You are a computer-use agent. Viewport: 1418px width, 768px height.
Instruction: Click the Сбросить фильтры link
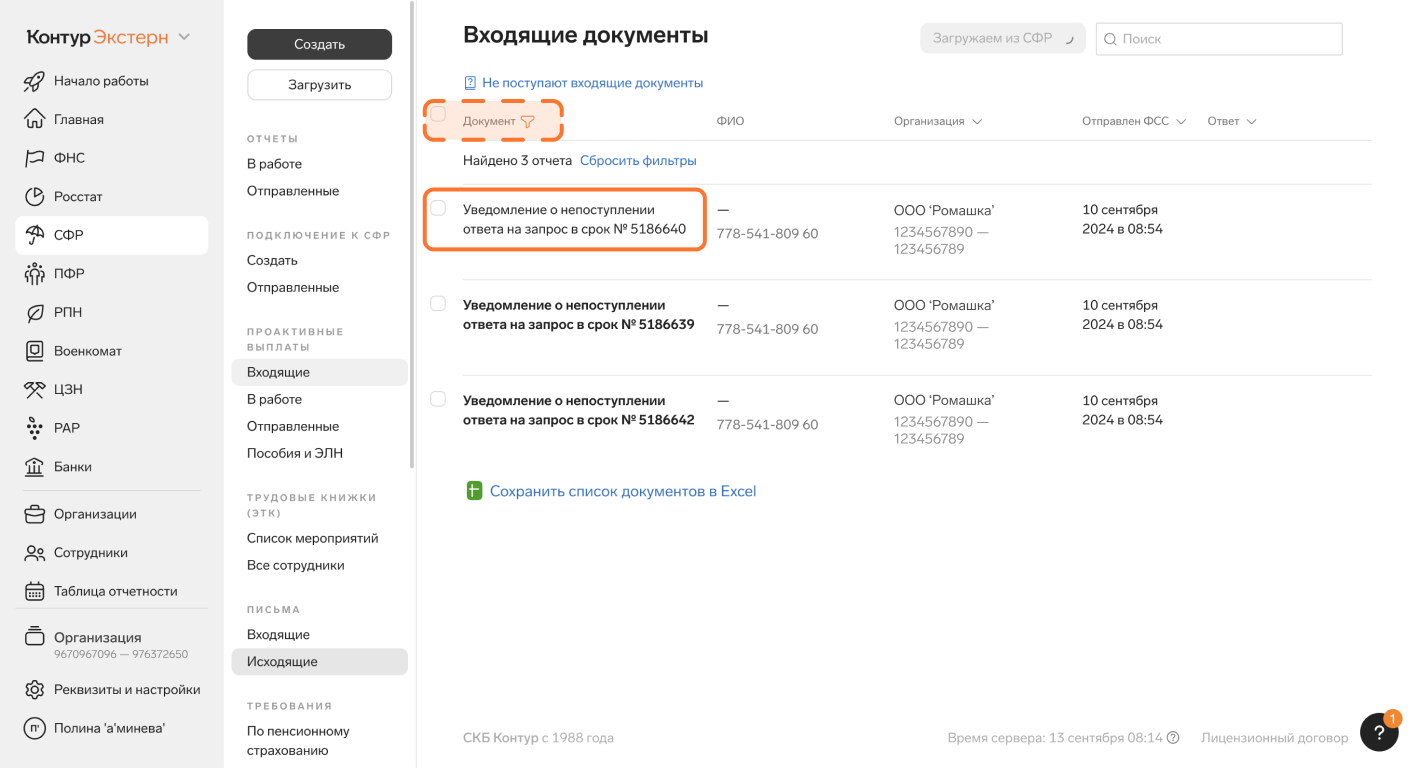point(638,160)
